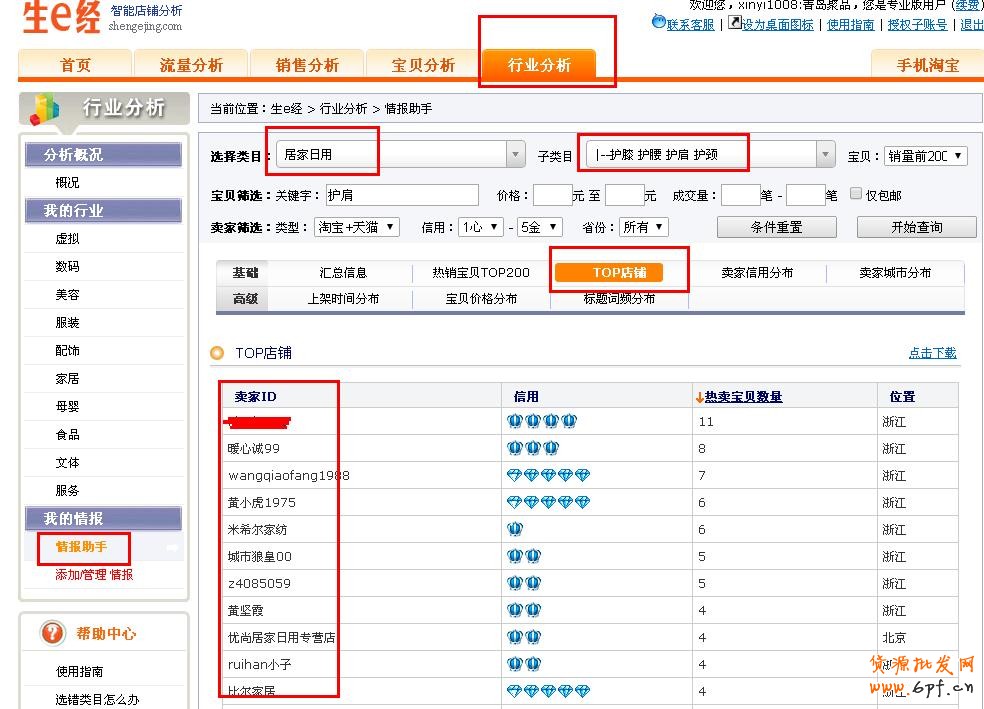Image resolution: width=984 pixels, height=709 pixels.
Task: Open the 子类目 dropdown
Action: pos(825,155)
